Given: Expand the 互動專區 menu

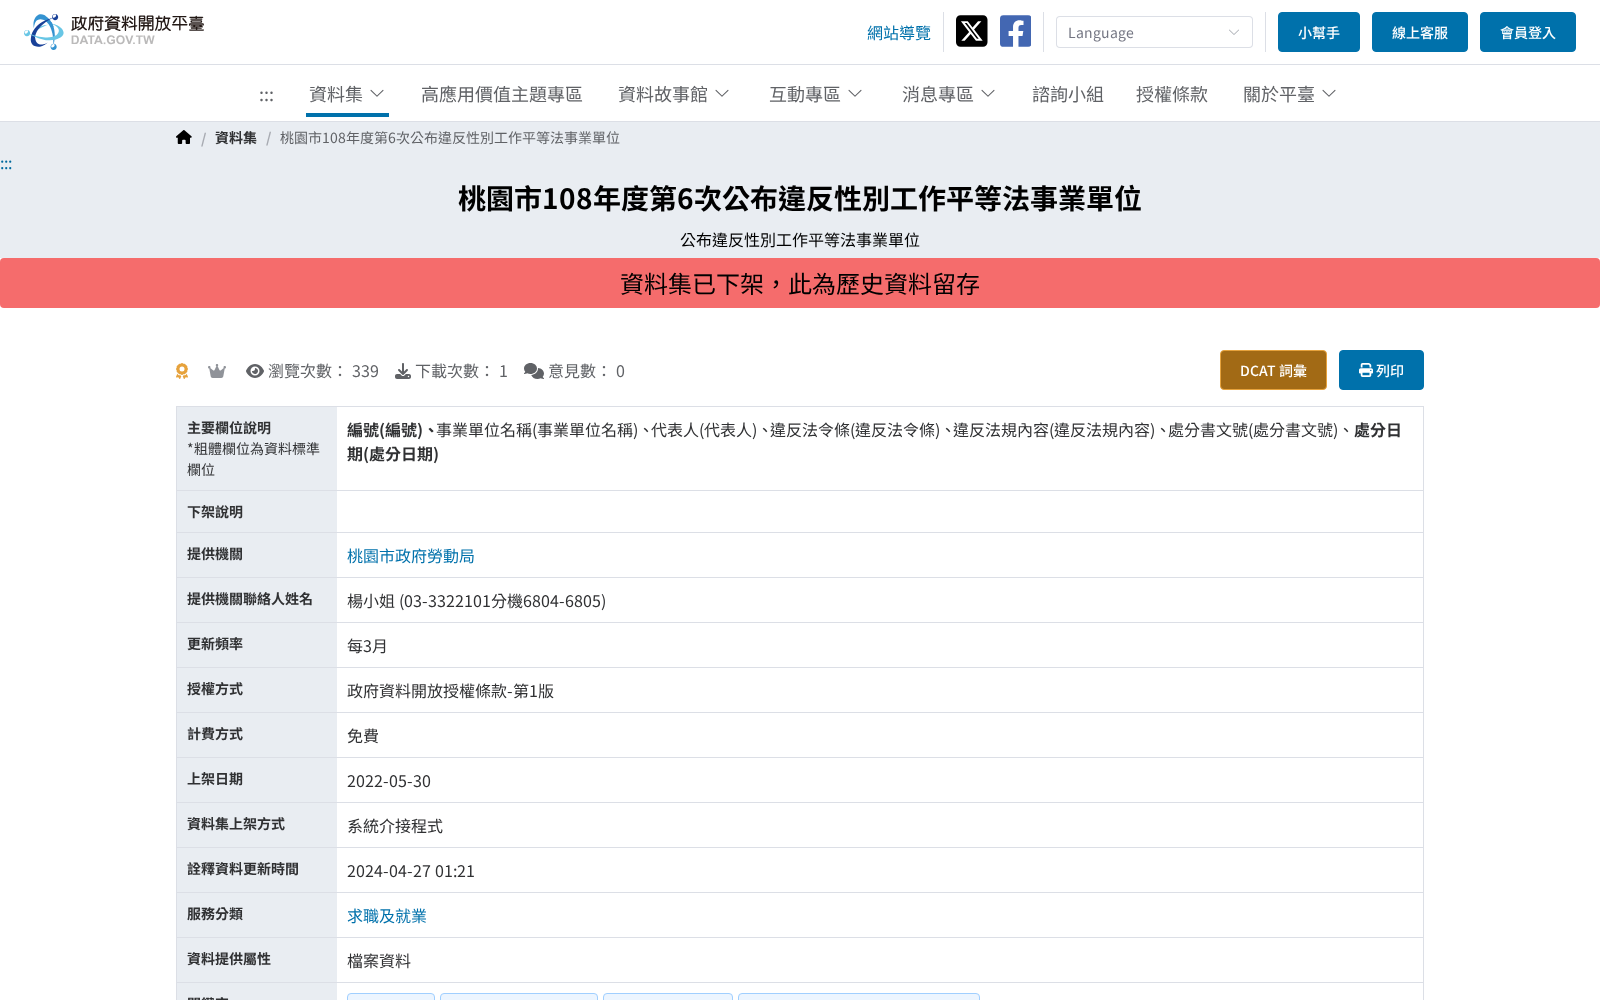Looking at the screenshot, I should [816, 94].
